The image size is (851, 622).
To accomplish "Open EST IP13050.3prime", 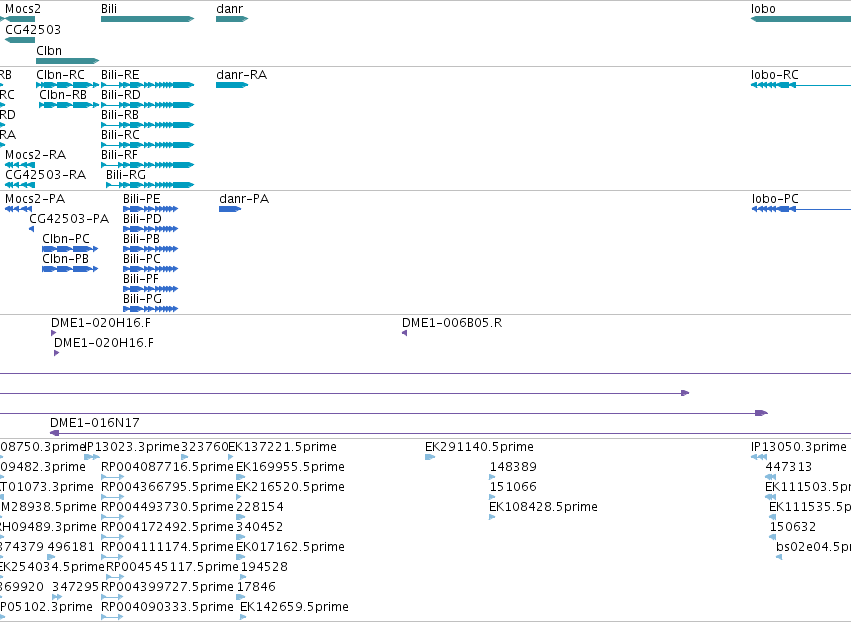I will pyautogui.click(x=759, y=457).
